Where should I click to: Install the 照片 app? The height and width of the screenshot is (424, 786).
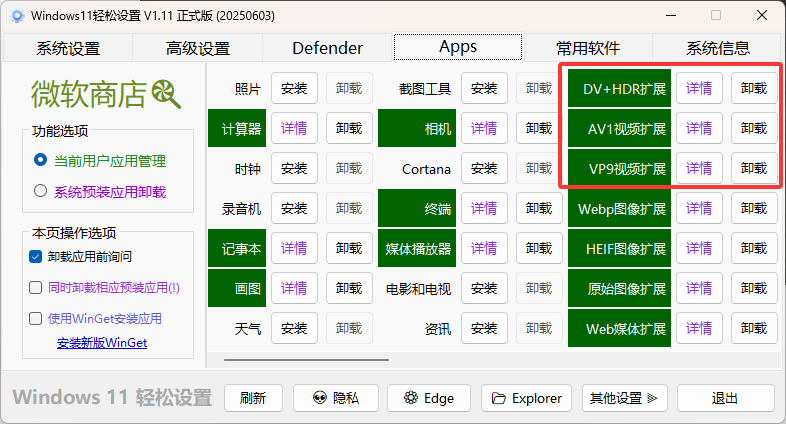coord(294,88)
